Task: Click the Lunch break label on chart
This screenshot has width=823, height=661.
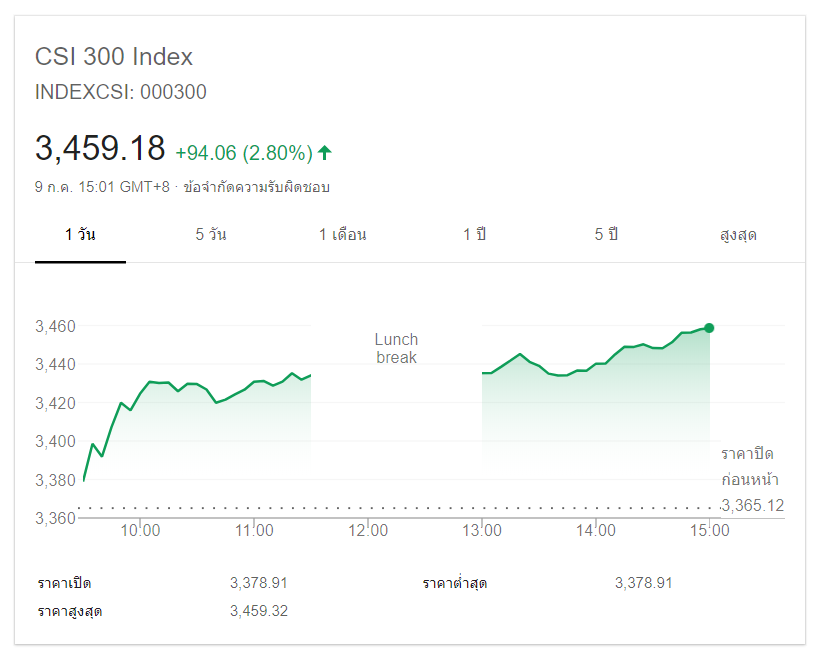Action: tap(397, 348)
